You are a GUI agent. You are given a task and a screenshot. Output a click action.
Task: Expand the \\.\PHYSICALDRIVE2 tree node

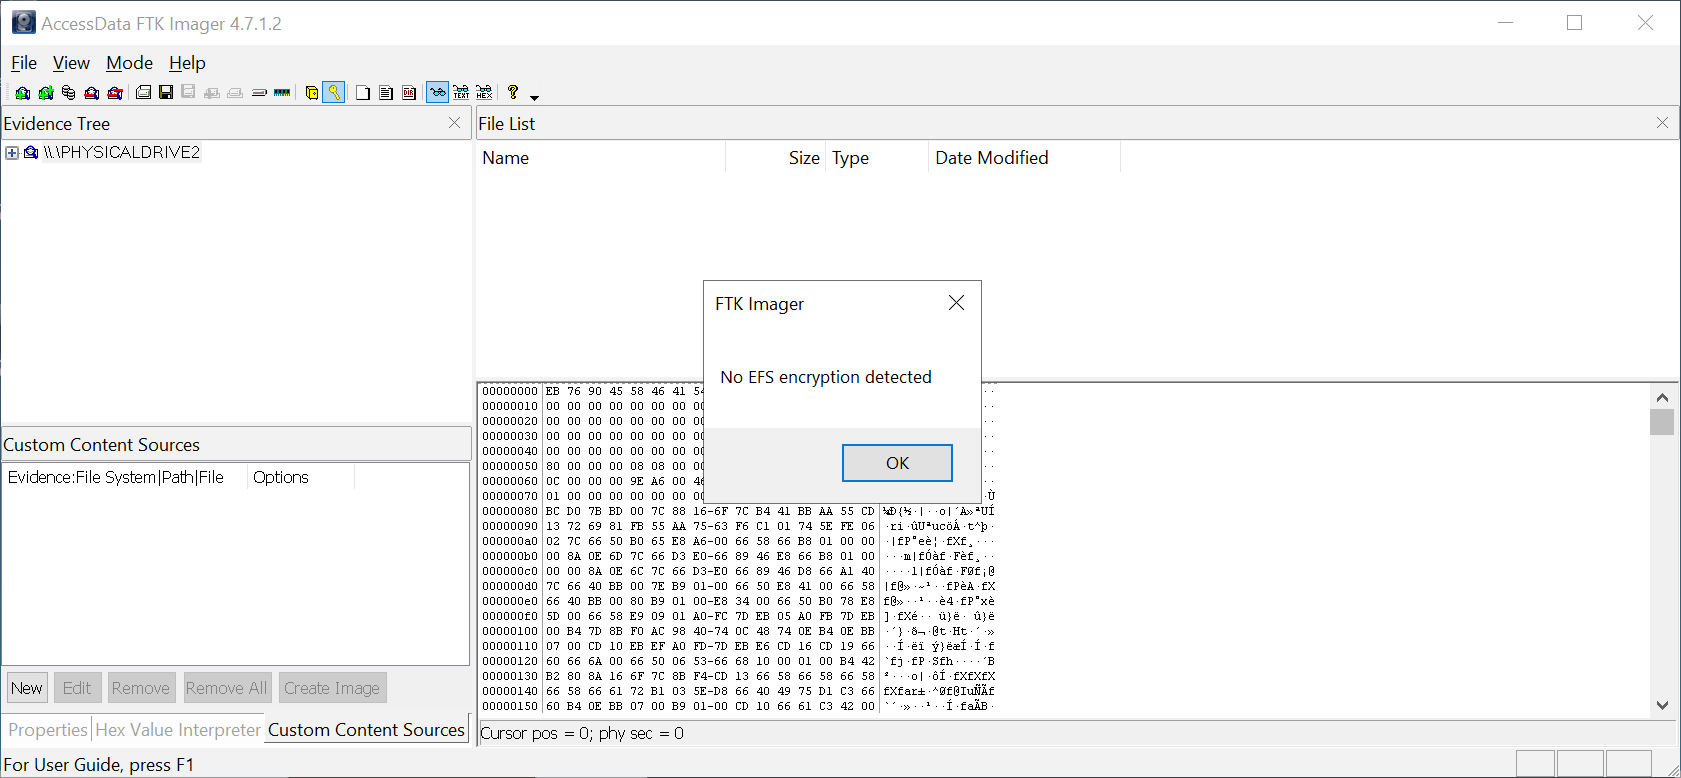12,153
